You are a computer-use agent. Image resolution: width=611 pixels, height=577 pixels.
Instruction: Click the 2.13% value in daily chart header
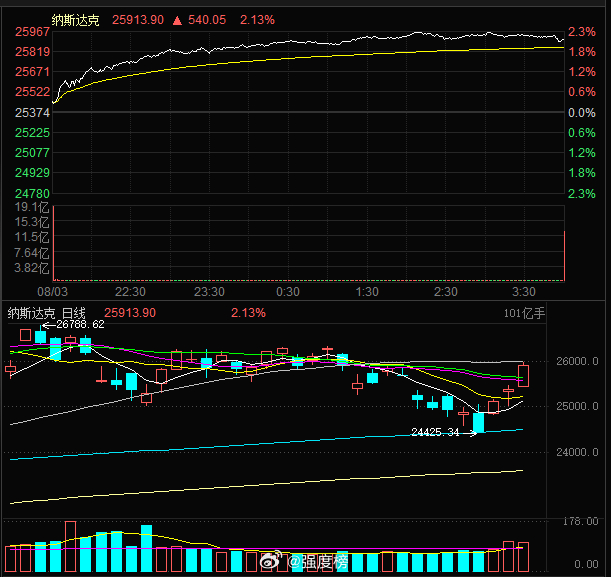[x=248, y=313]
